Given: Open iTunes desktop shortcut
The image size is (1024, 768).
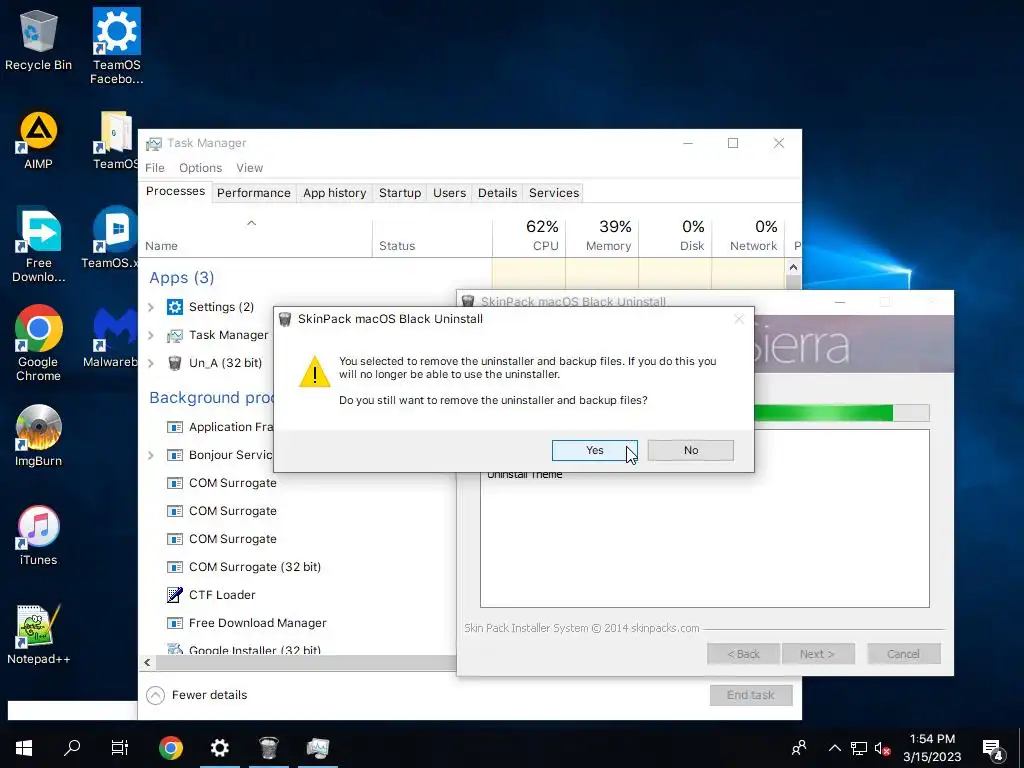Looking at the screenshot, I should coord(38,536).
